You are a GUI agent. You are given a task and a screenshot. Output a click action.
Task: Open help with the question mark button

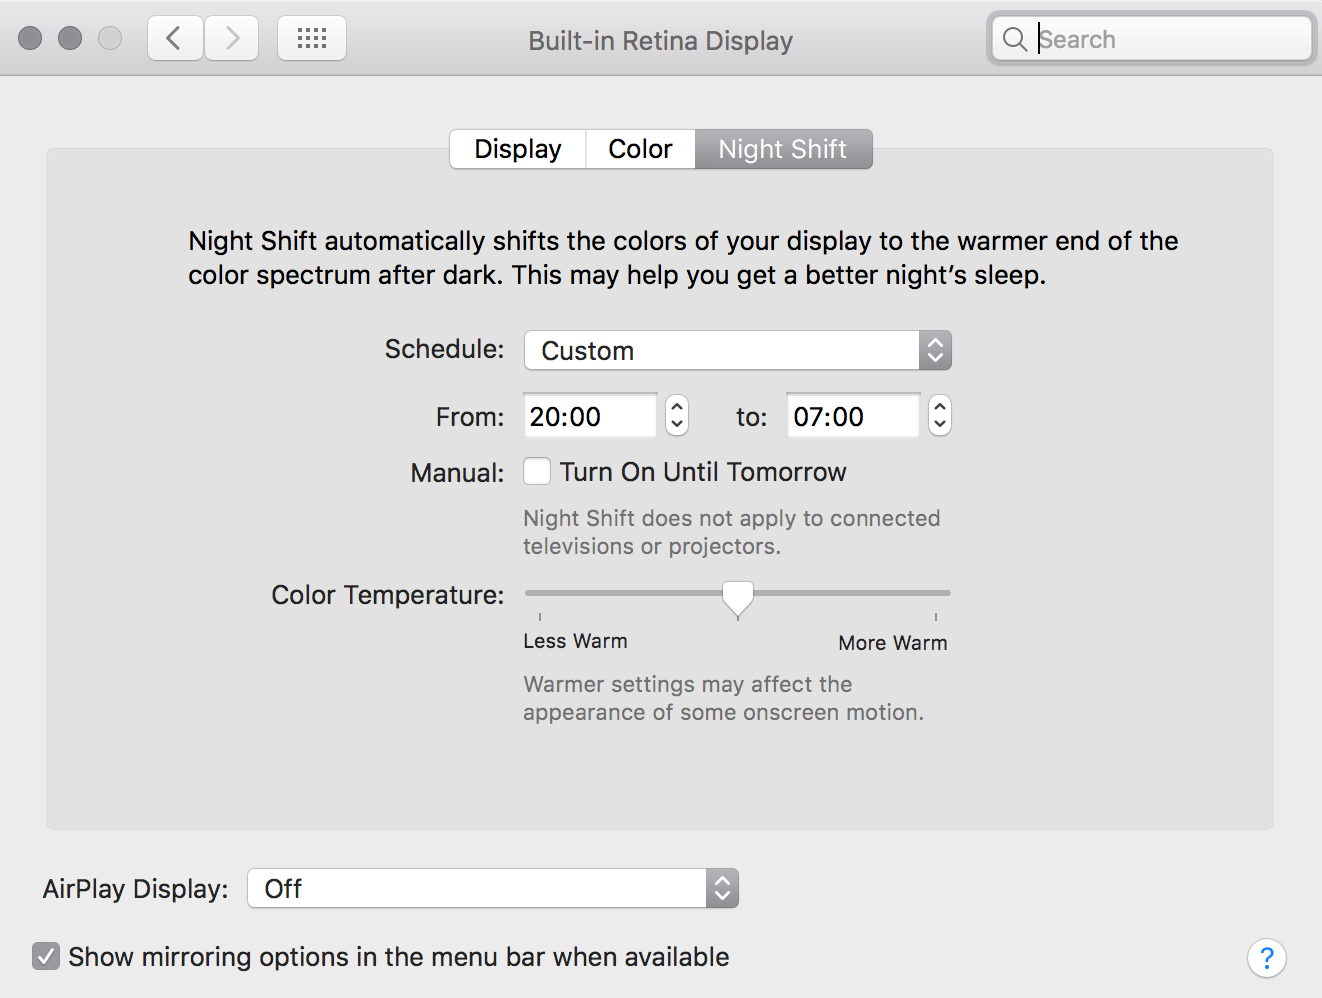pyautogui.click(x=1266, y=958)
